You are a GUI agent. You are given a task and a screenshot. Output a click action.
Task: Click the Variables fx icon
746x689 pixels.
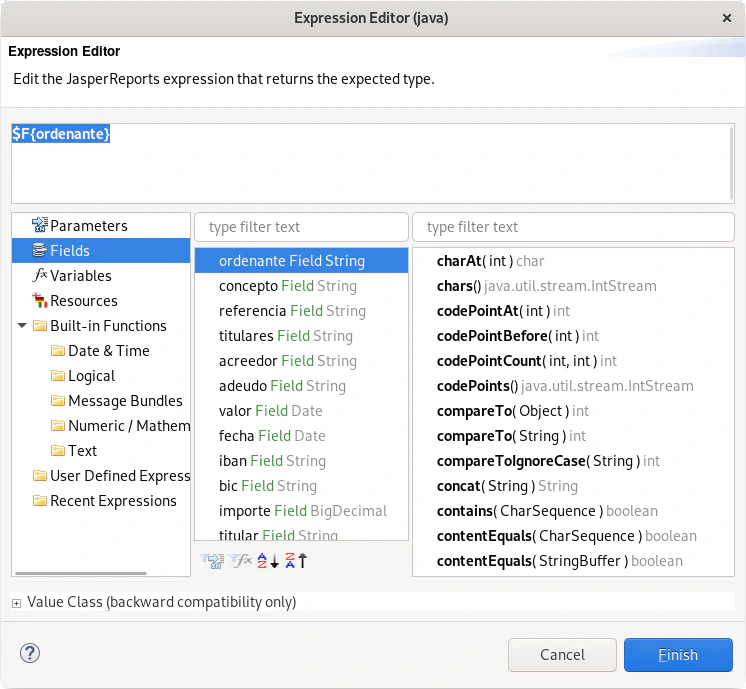click(x=40, y=276)
